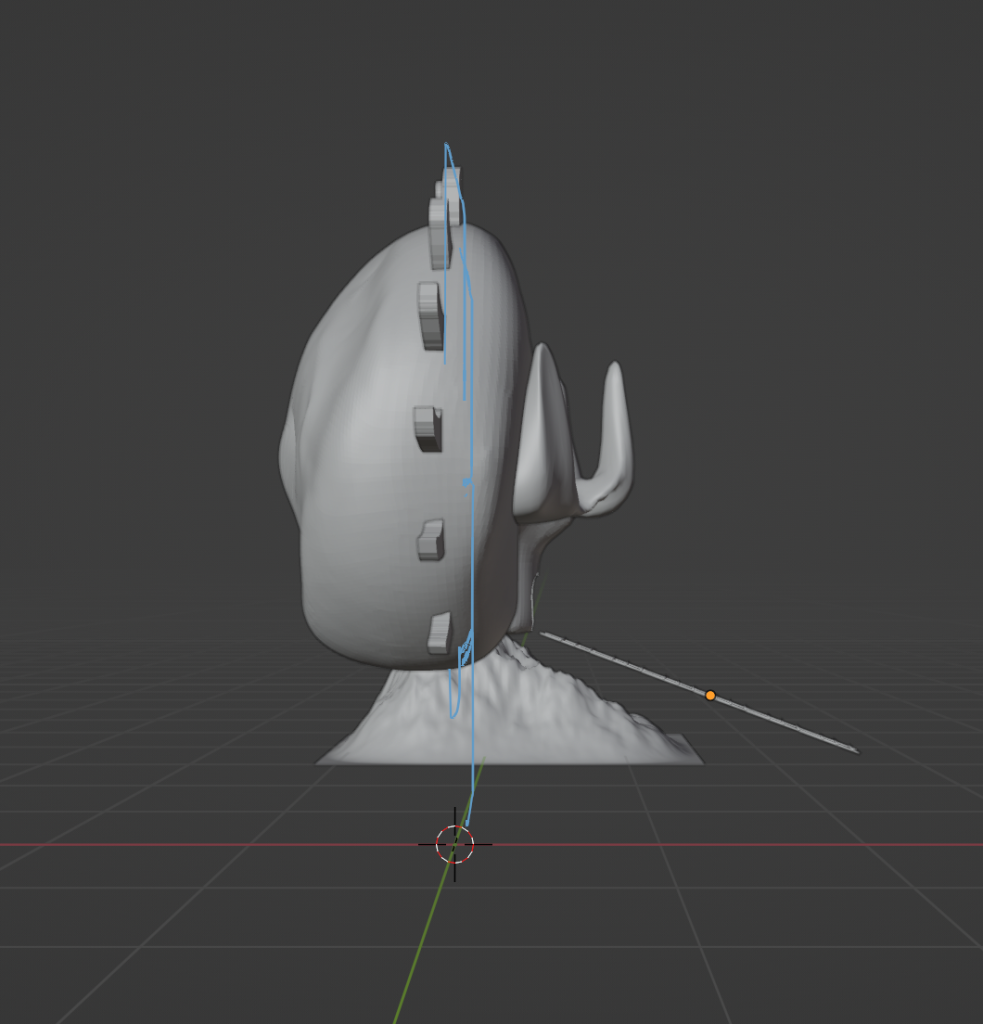Select the blue curve loop over the mound
The height and width of the screenshot is (1024, 983).
click(x=455, y=690)
